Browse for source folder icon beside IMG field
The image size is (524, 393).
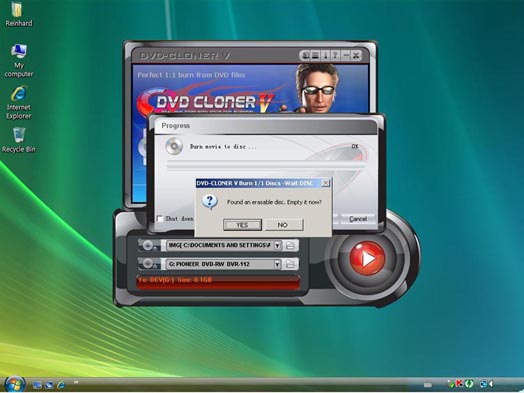pos(290,246)
